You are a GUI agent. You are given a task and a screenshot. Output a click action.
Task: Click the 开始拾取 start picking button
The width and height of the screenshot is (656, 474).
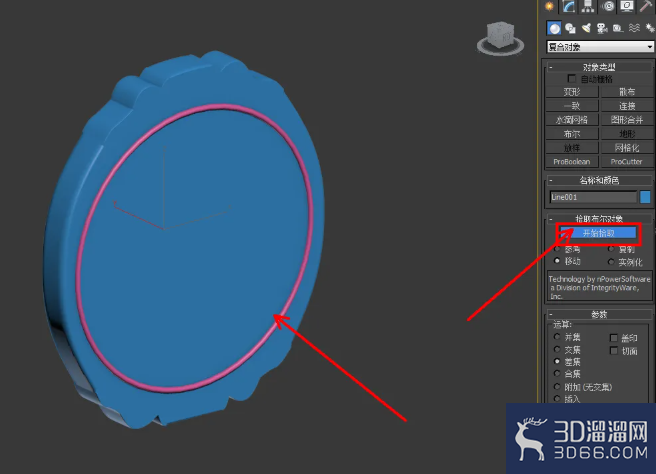tap(598, 233)
